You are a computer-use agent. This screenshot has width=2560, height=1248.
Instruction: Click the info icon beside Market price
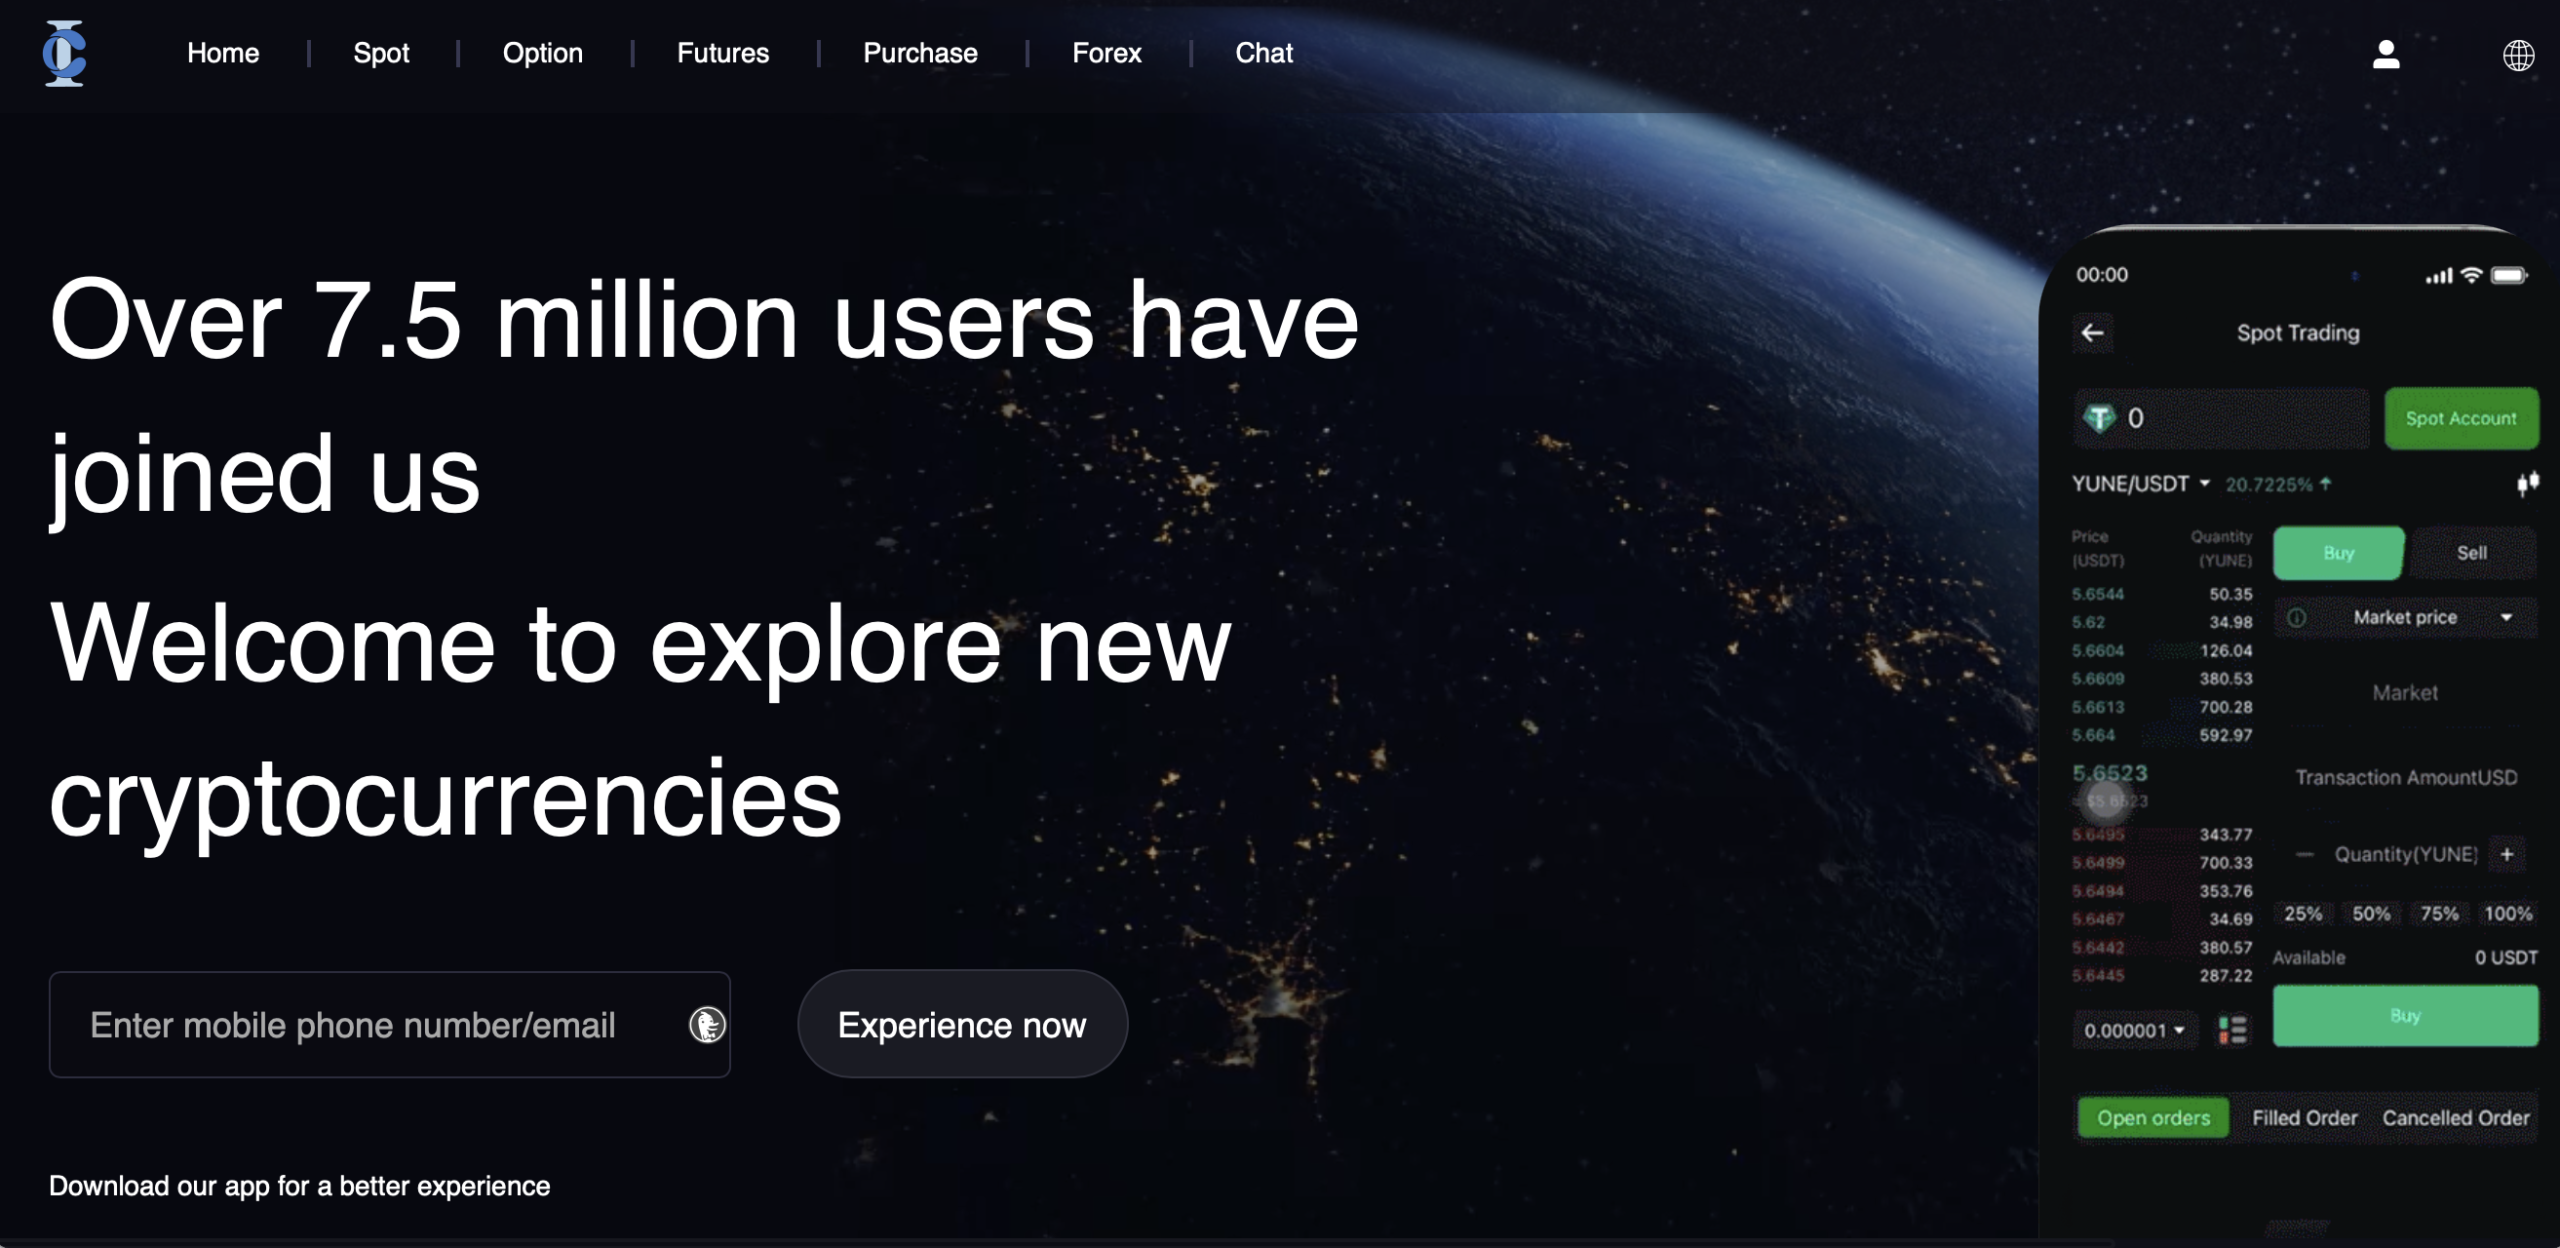(2297, 618)
